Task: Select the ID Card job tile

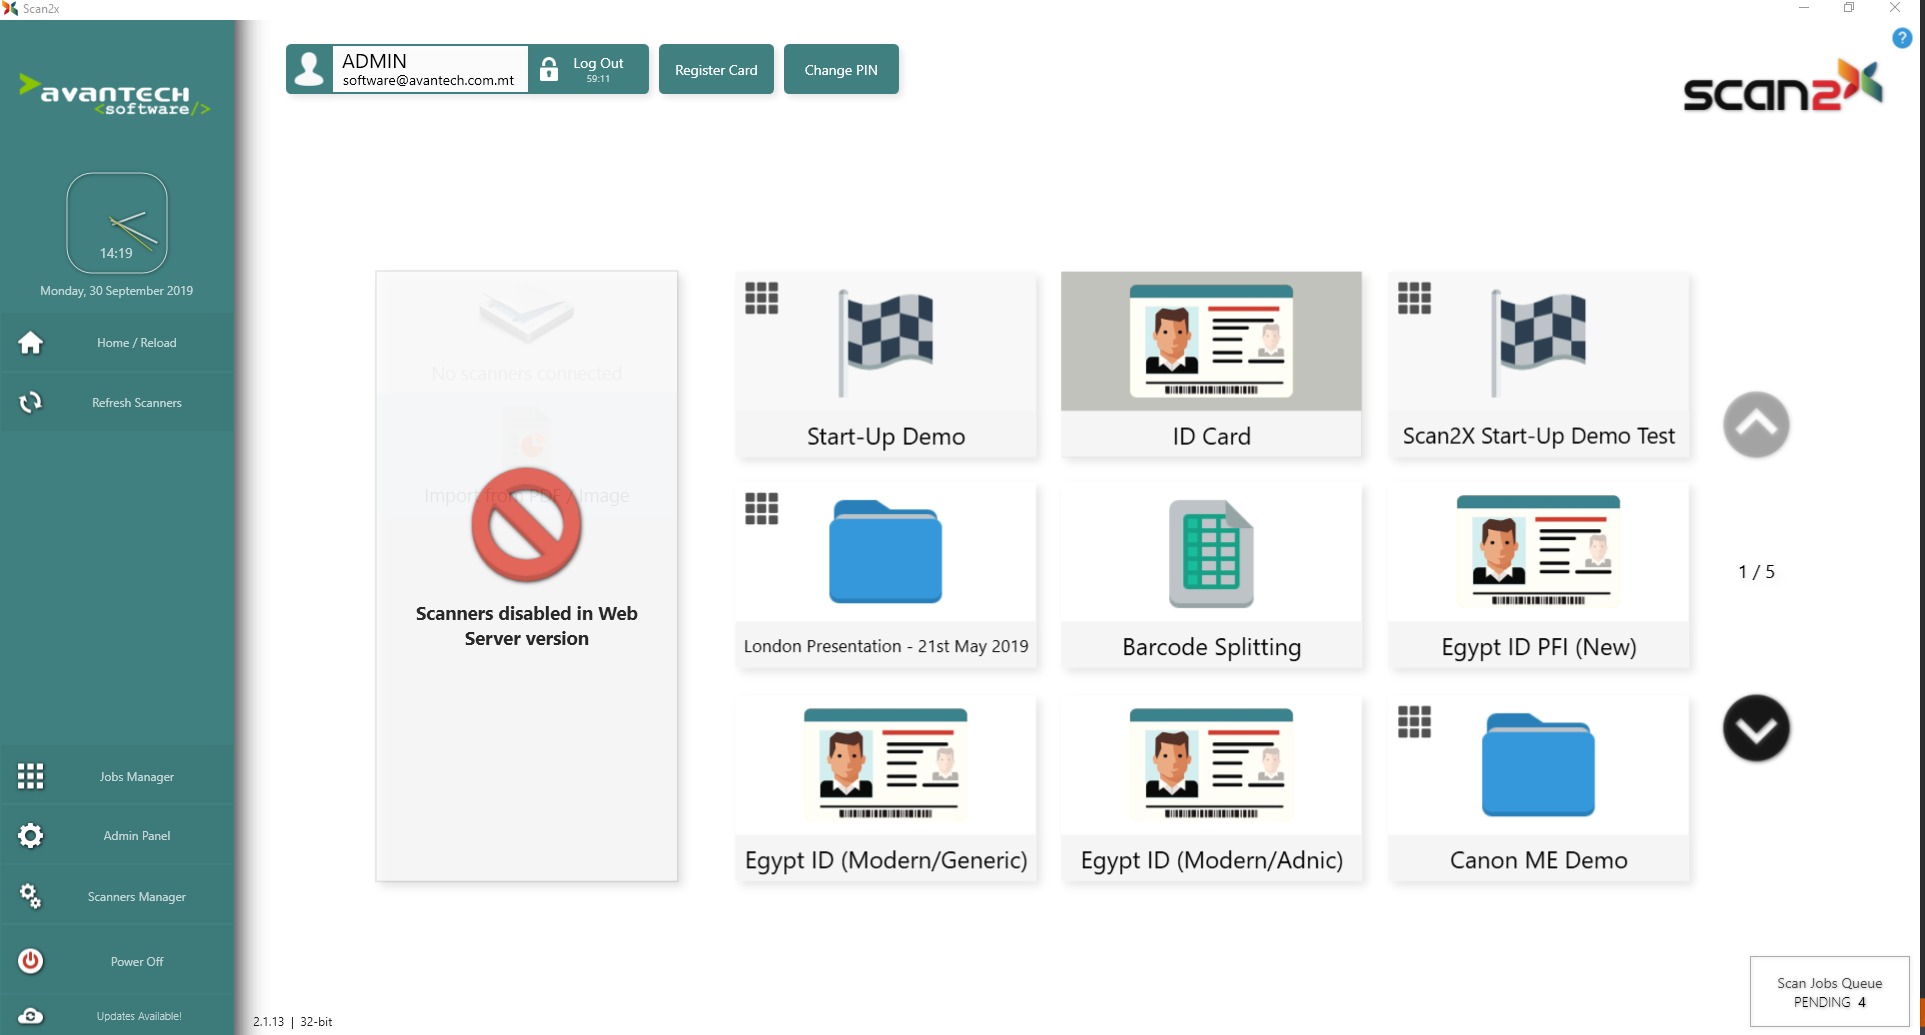Action: pos(1211,365)
